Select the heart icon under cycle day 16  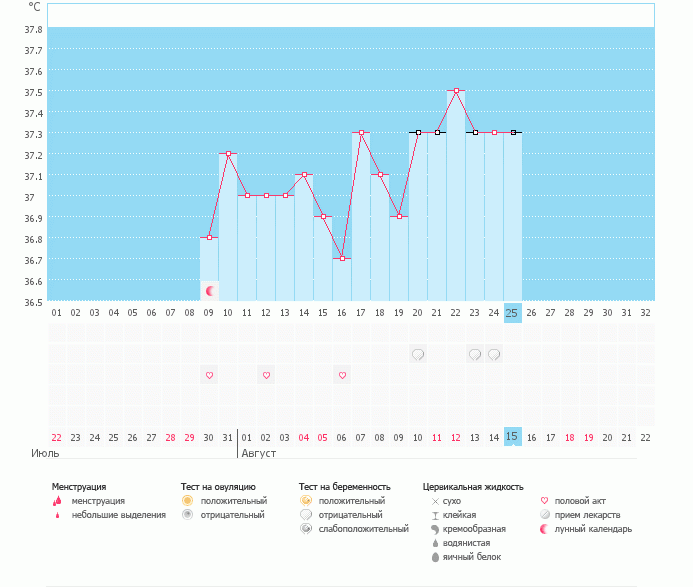[342, 375]
